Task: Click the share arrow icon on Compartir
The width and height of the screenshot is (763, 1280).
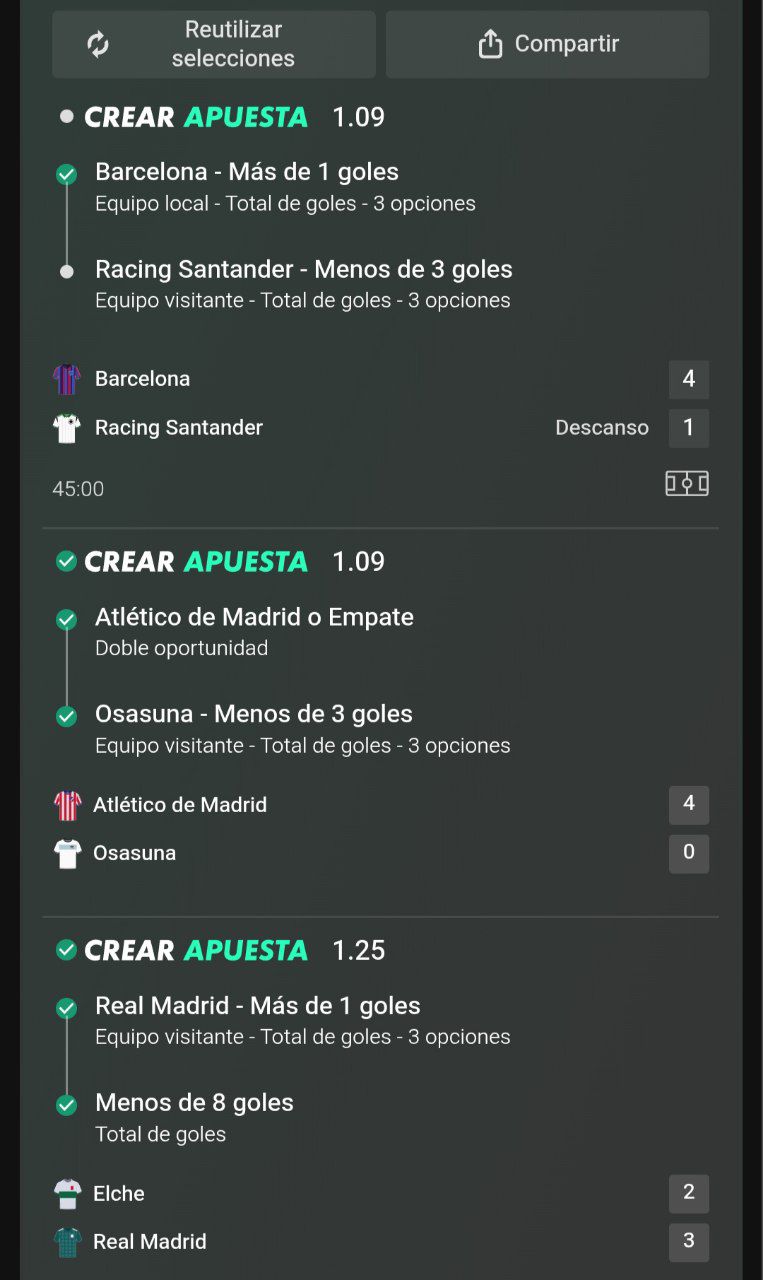Action: pyautogui.click(x=490, y=44)
